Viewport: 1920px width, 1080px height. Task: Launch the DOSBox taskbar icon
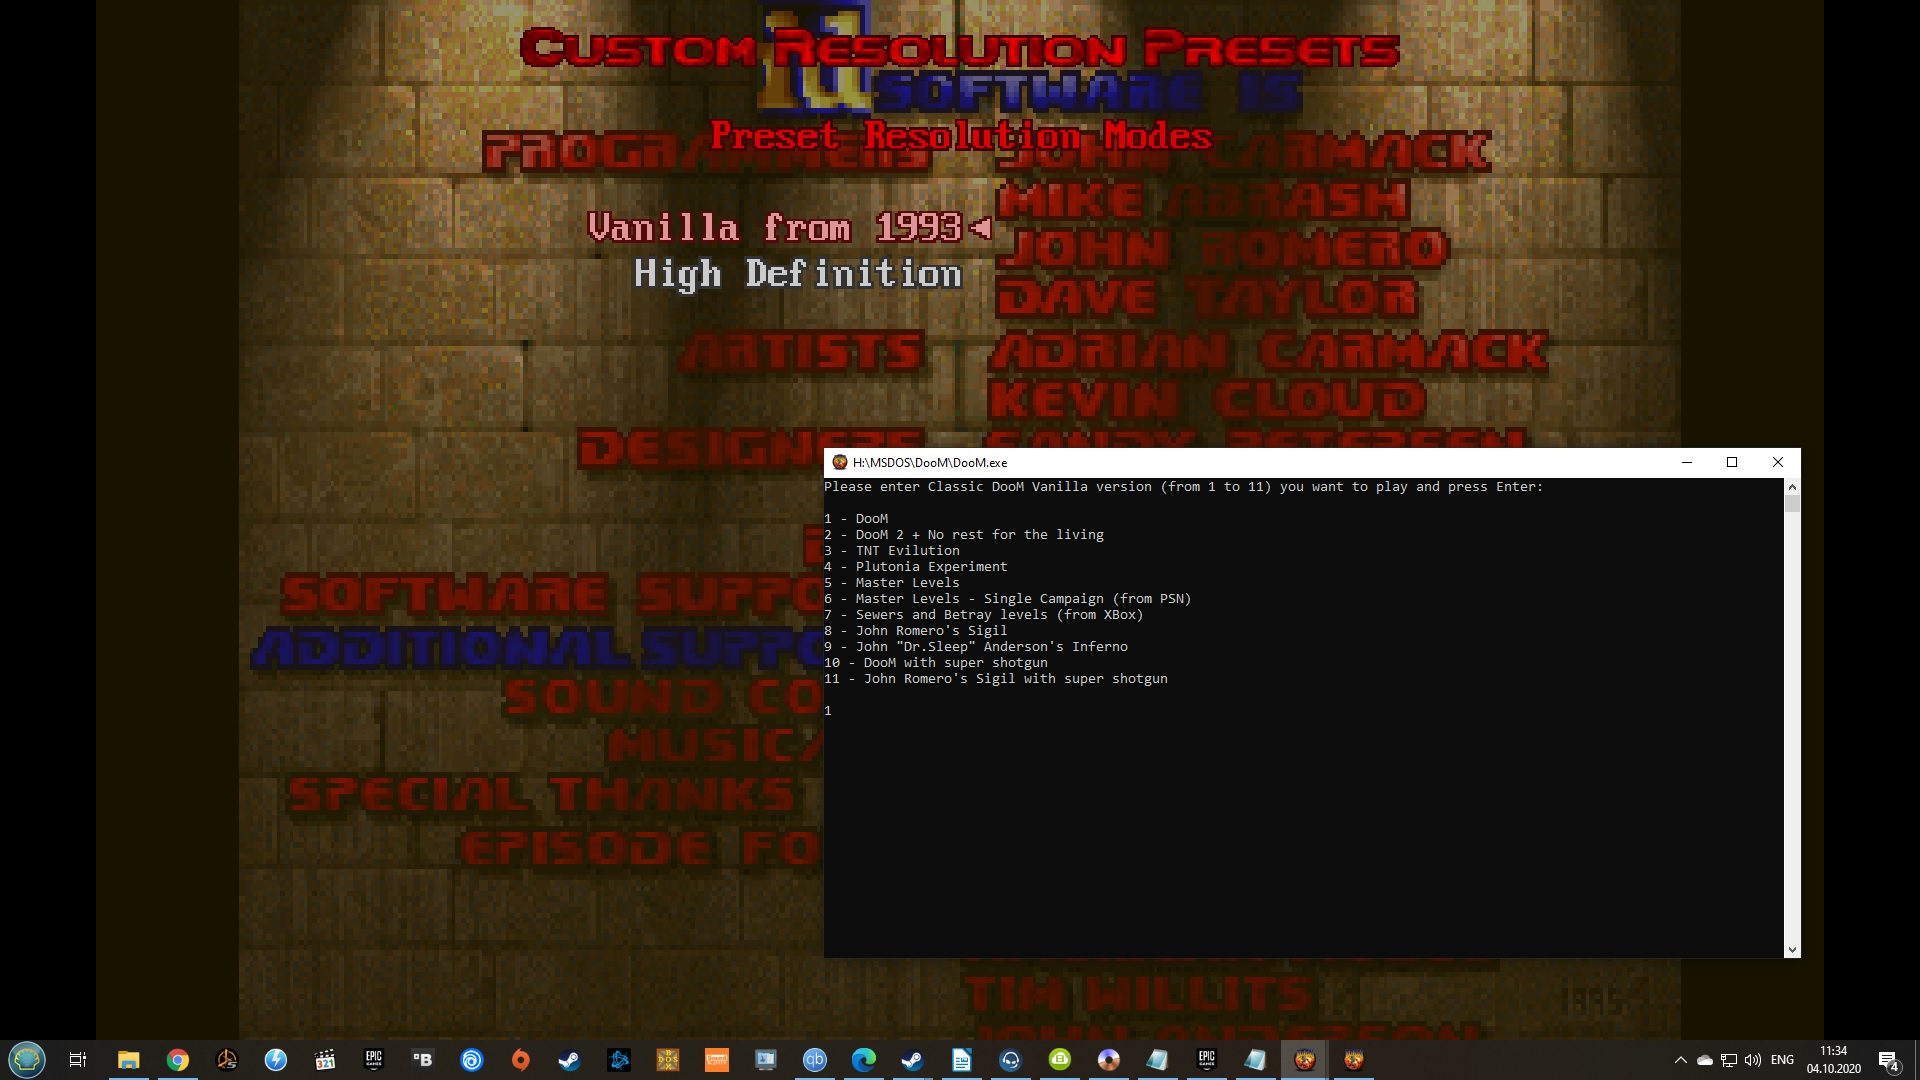667,1060
